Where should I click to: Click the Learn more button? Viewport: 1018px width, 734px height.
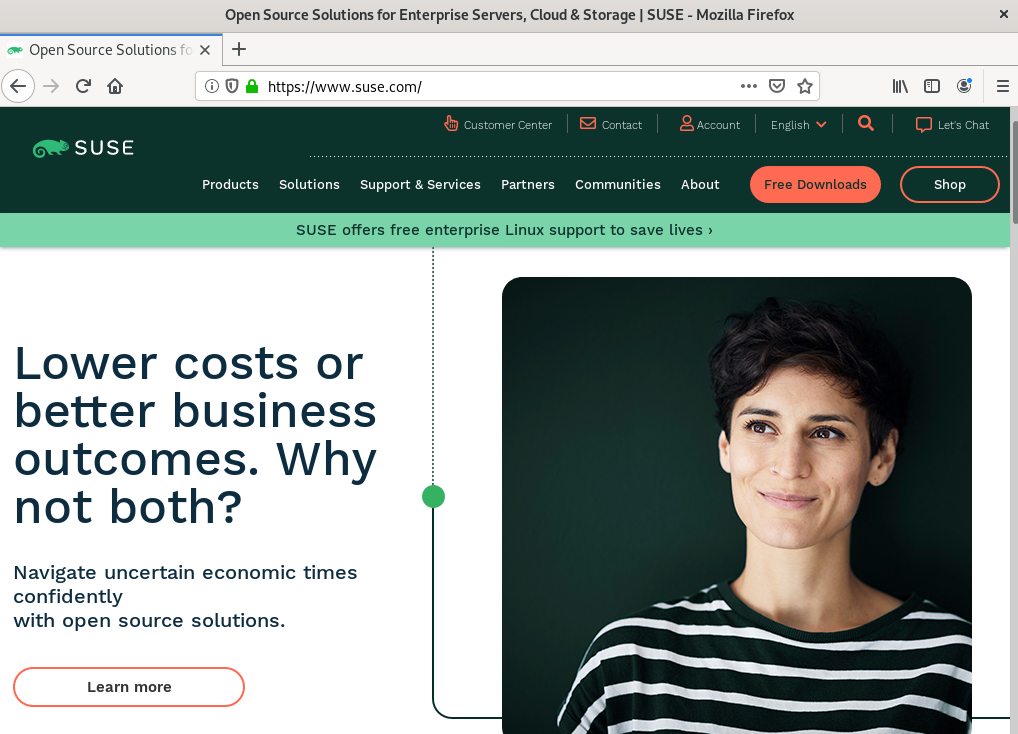[x=129, y=687]
